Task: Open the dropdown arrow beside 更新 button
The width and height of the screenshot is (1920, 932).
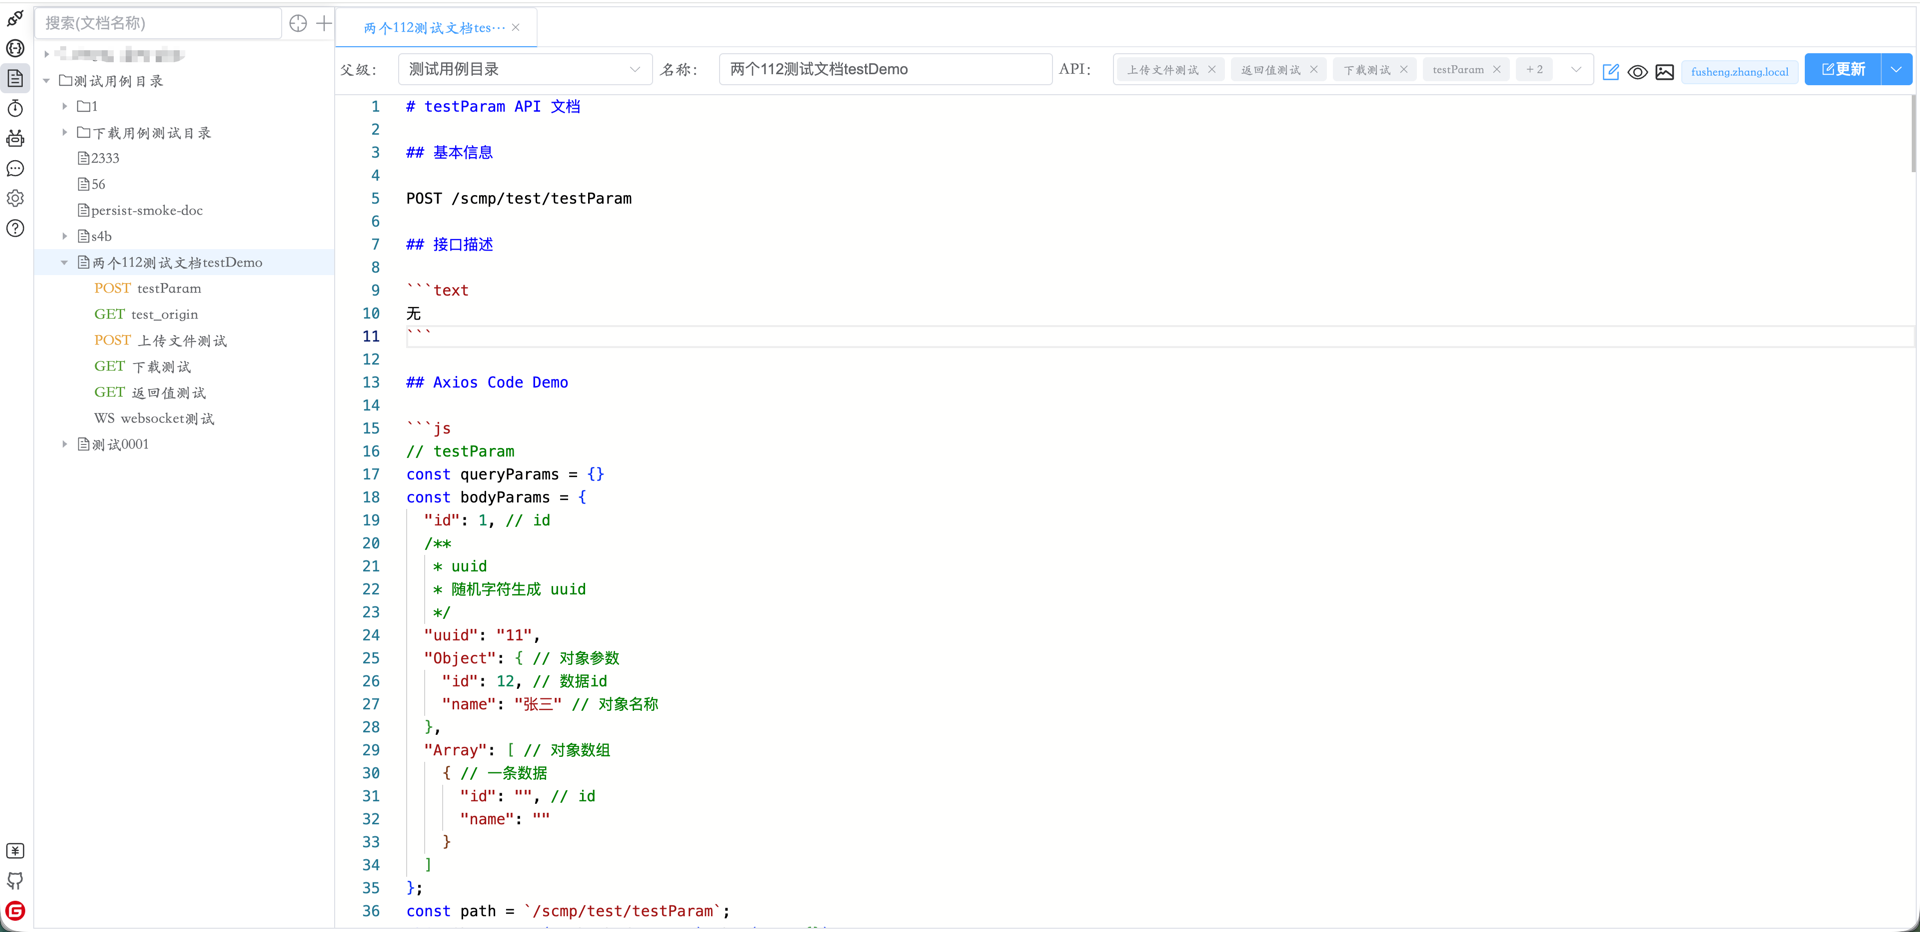Action: 1896,69
